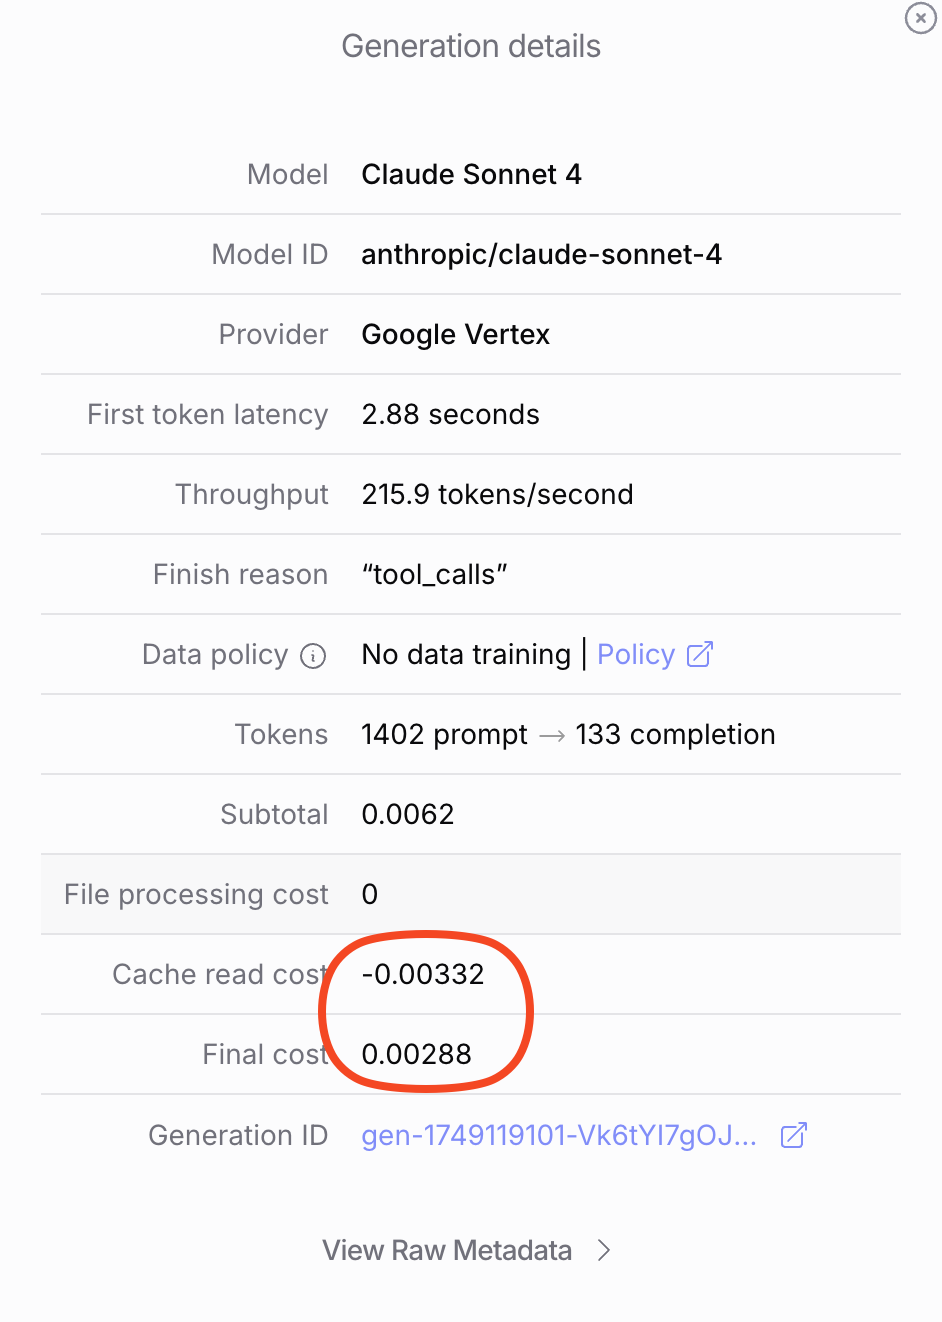Click the Final cost value 0.00288

pyautogui.click(x=416, y=1054)
